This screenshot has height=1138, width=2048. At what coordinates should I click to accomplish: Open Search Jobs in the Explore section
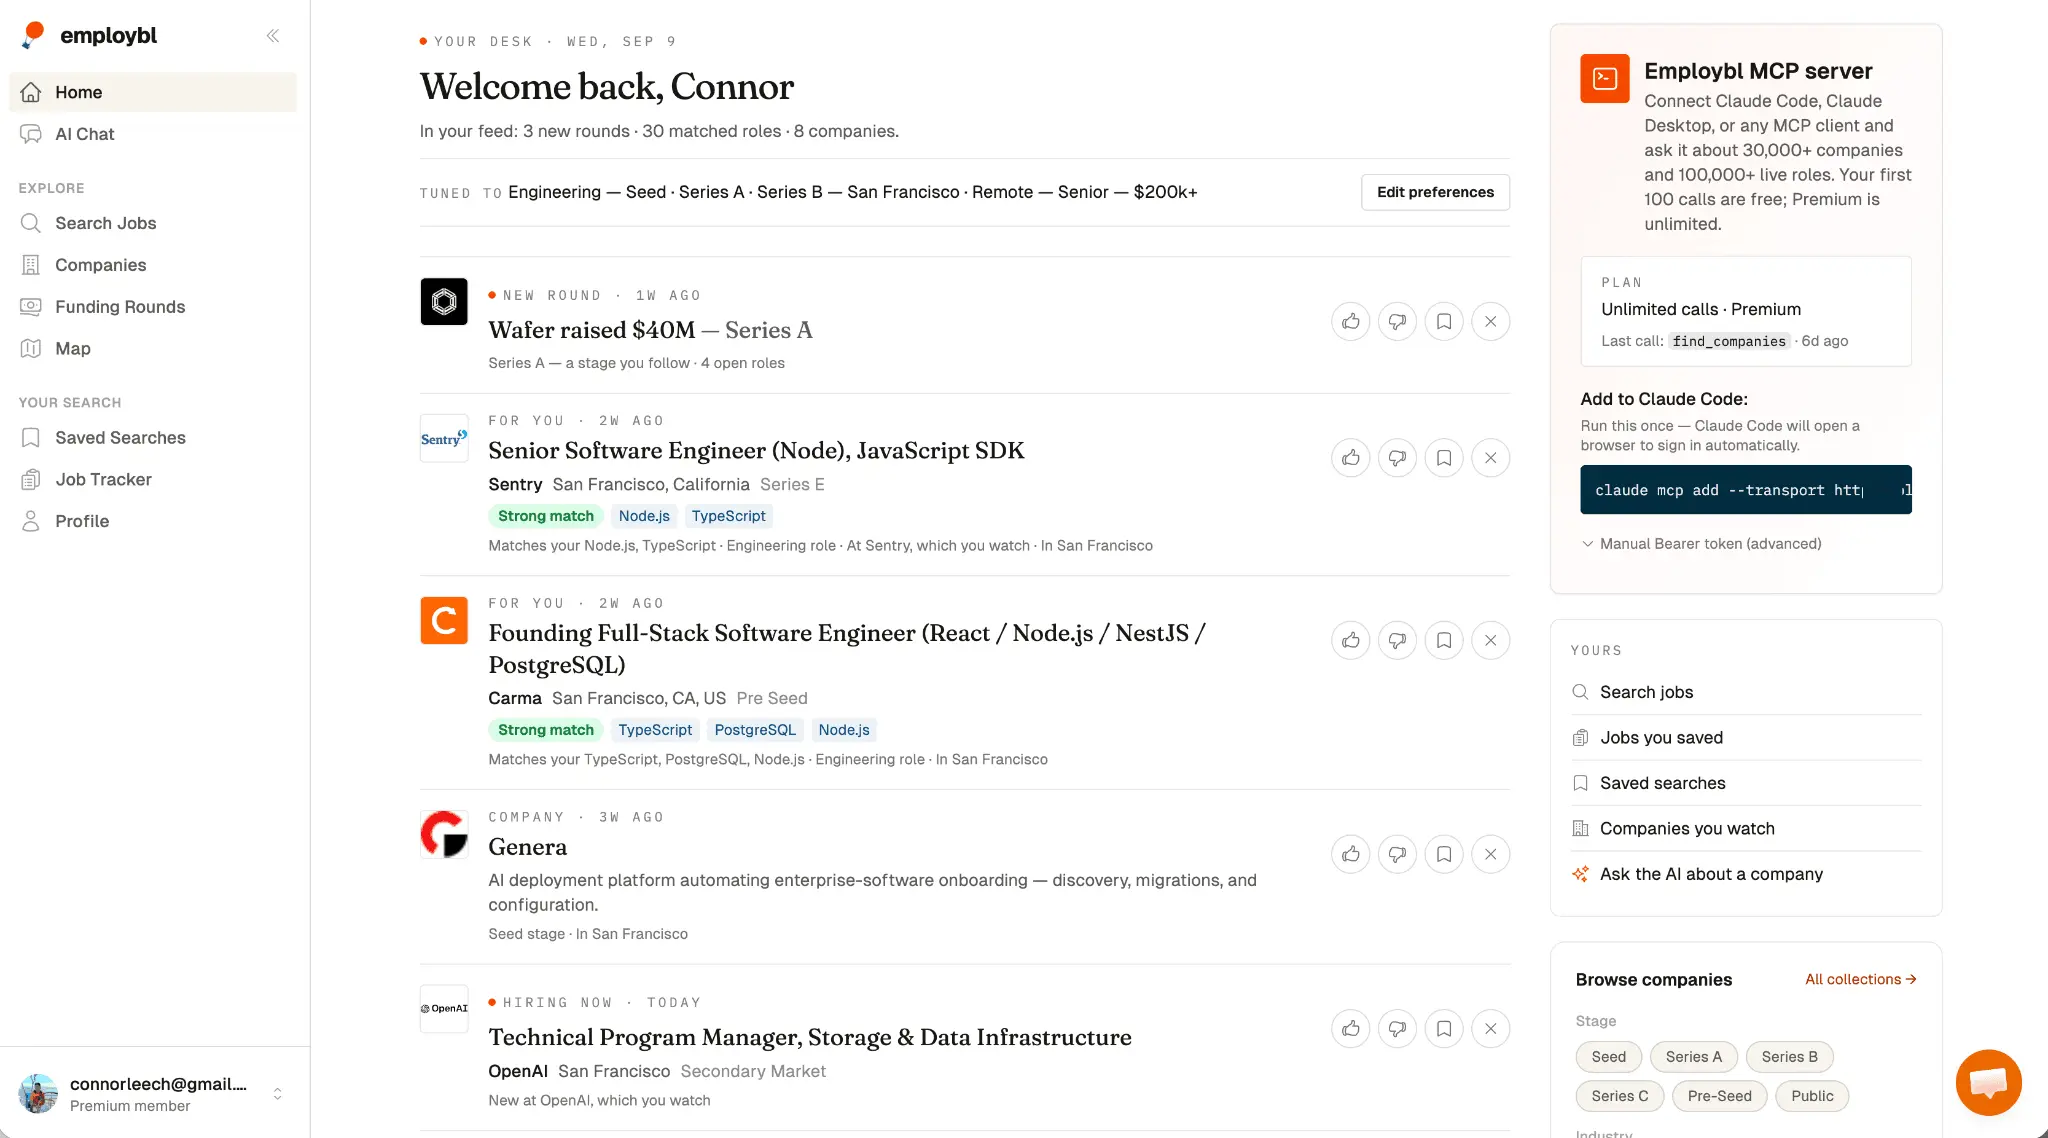pos(153,223)
